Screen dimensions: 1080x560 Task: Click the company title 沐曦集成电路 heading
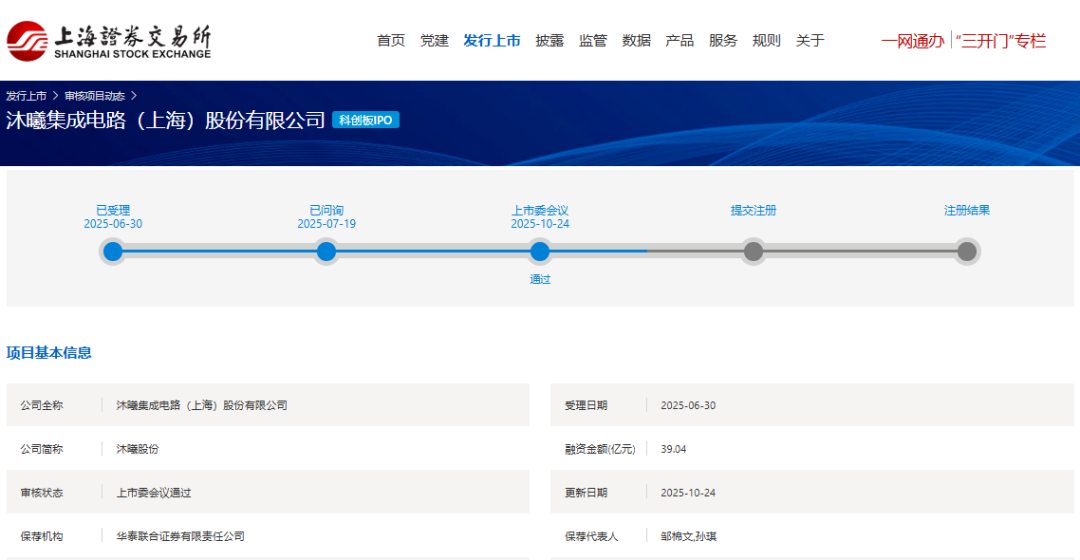165,120
